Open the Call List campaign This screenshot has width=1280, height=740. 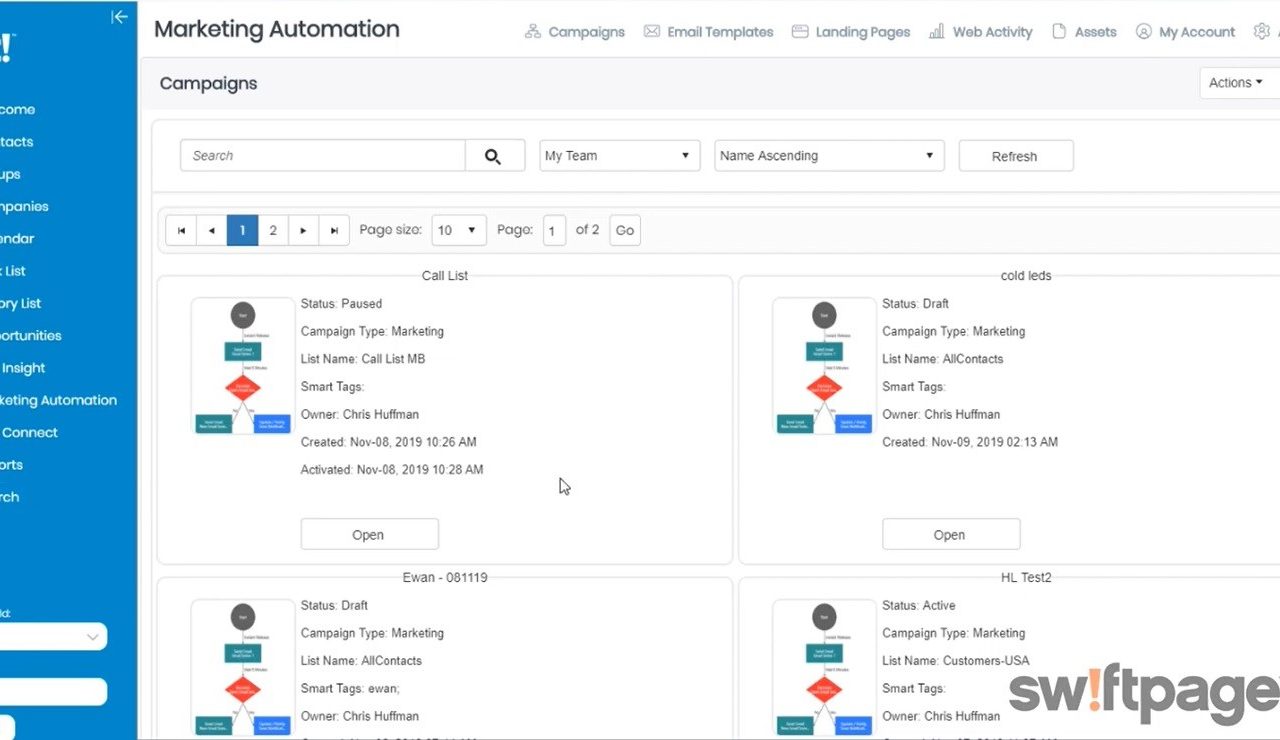pyautogui.click(x=369, y=535)
